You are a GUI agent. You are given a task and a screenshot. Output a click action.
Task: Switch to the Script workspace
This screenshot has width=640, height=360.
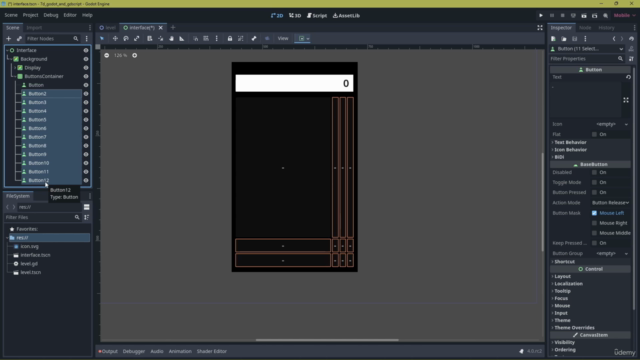[x=317, y=16]
